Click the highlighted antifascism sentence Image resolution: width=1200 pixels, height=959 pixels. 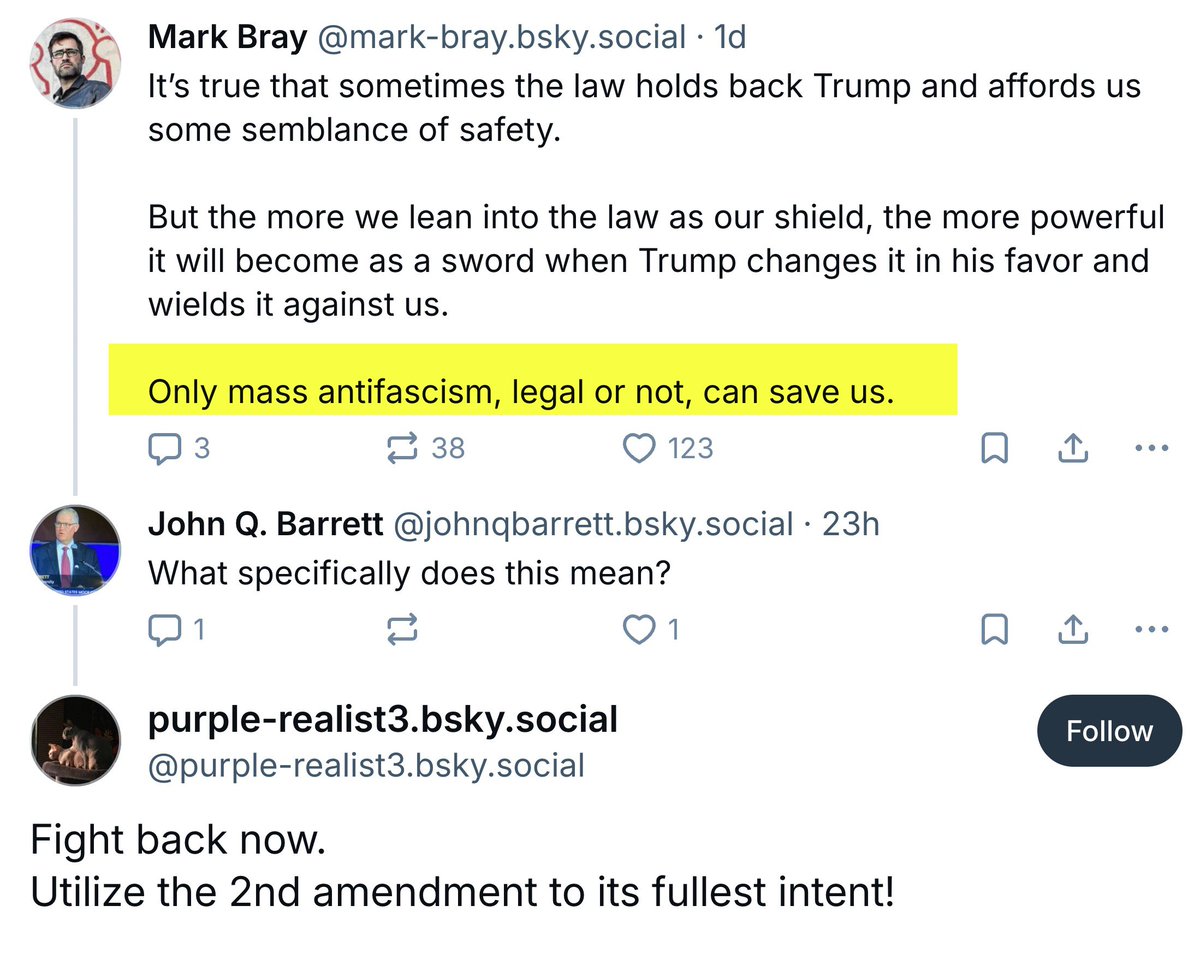coord(519,393)
